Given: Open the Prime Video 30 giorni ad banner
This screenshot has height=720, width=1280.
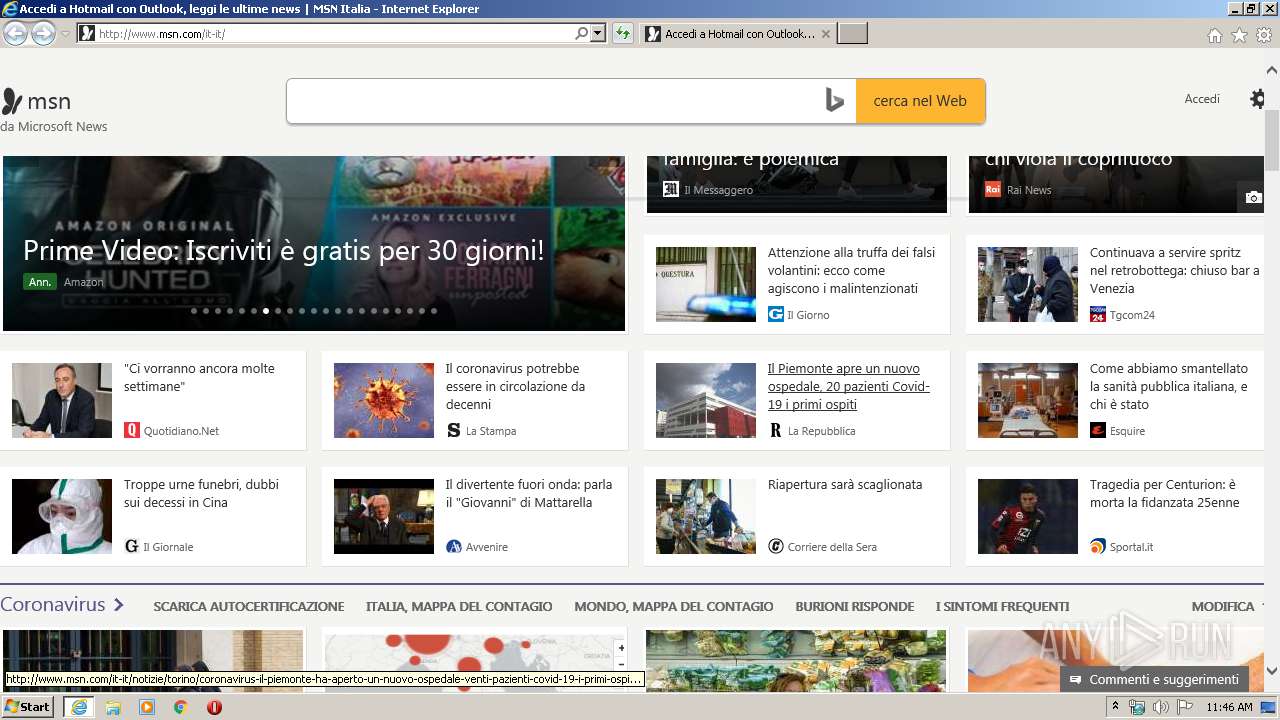Looking at the screenshot, I should click(314, 243).
